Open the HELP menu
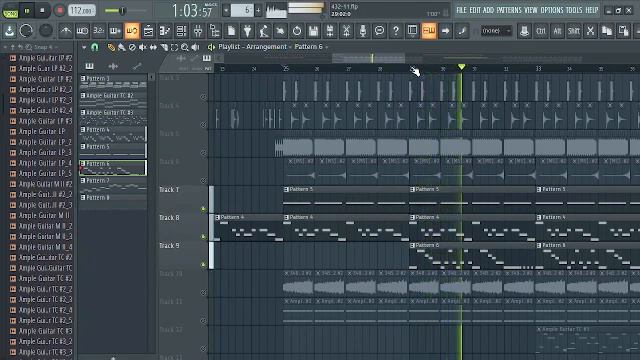640x360 pixels. (591, 10)
